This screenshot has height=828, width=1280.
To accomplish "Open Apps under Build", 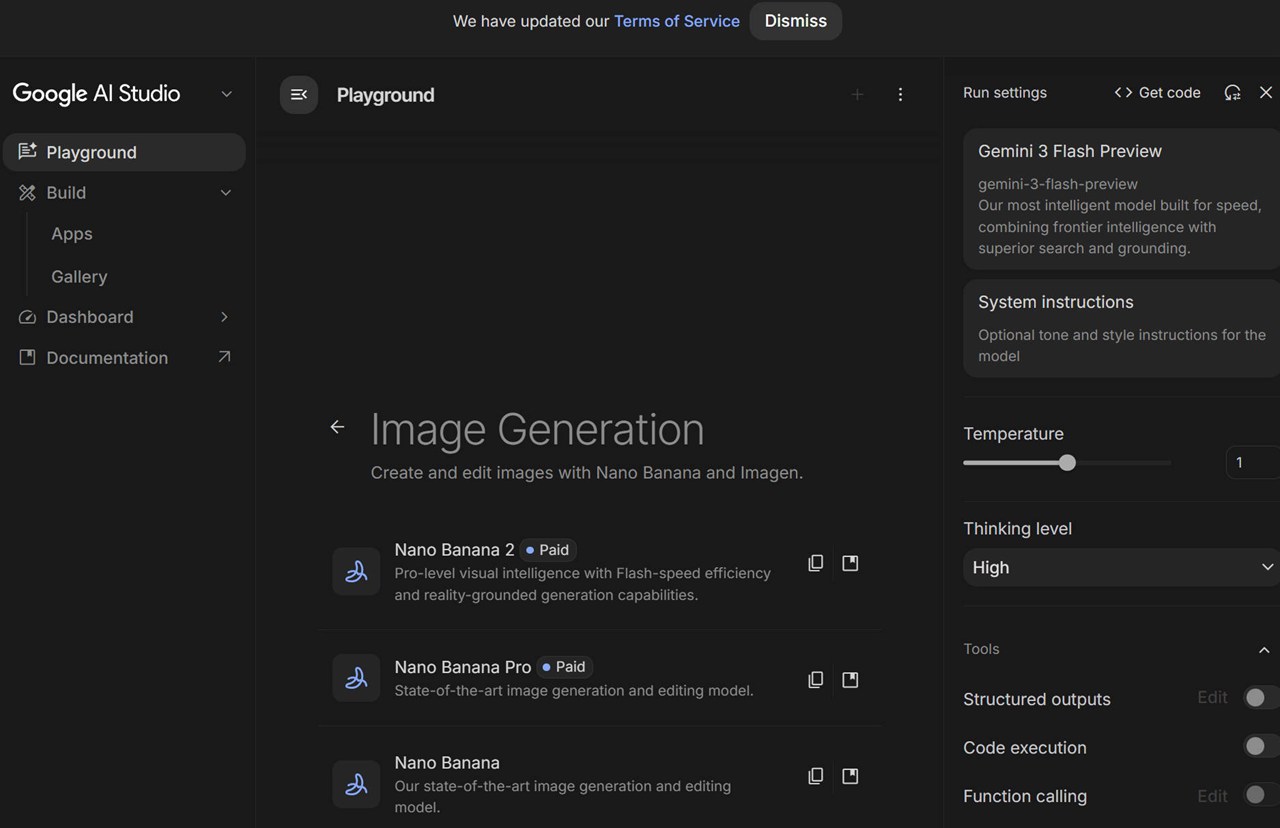I will (x=72, y=234).
